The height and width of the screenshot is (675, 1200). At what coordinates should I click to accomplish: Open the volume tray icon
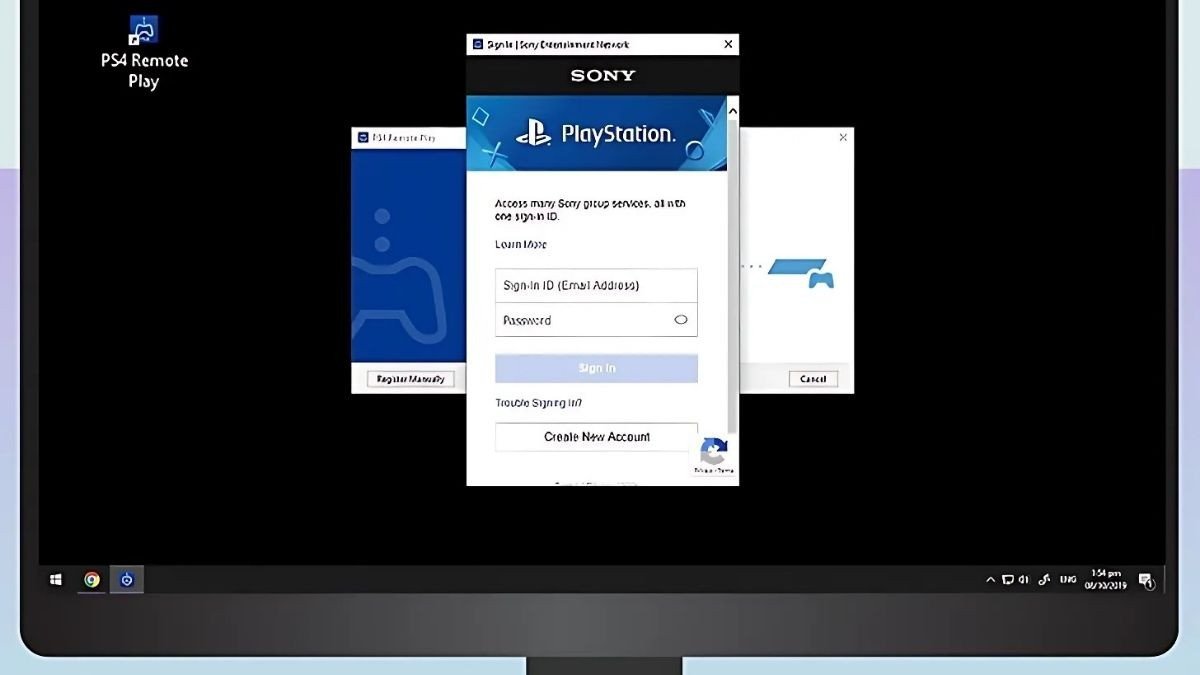[1024, 579]
